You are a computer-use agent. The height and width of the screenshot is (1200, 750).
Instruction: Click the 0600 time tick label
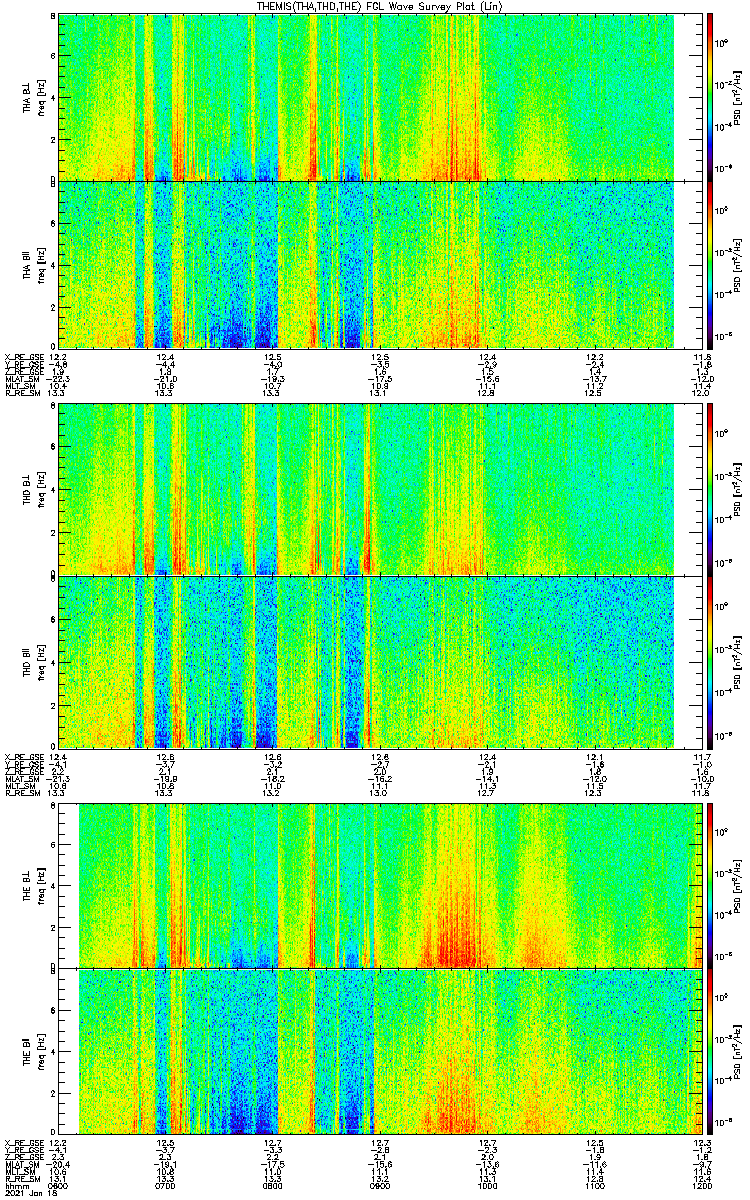tap(59, 1185)
